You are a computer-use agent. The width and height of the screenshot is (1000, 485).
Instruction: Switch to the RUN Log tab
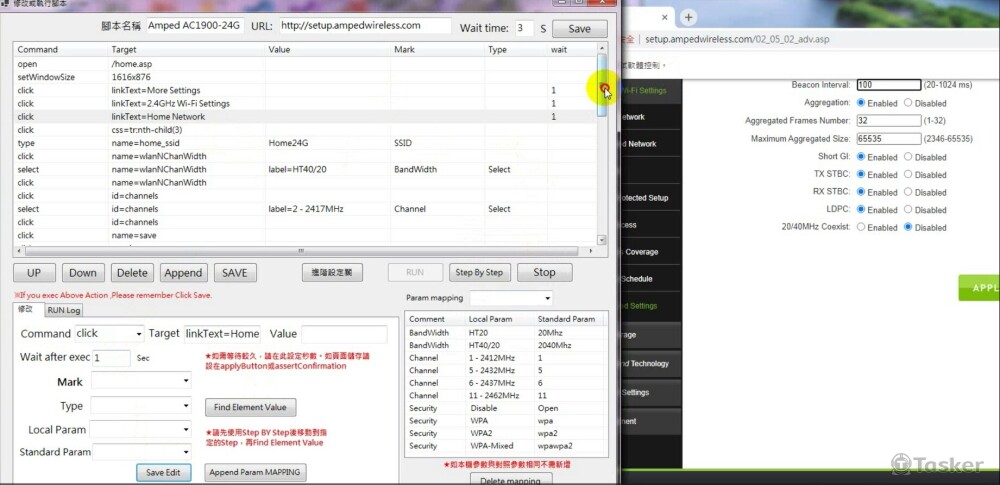click(x=64, y=310)
